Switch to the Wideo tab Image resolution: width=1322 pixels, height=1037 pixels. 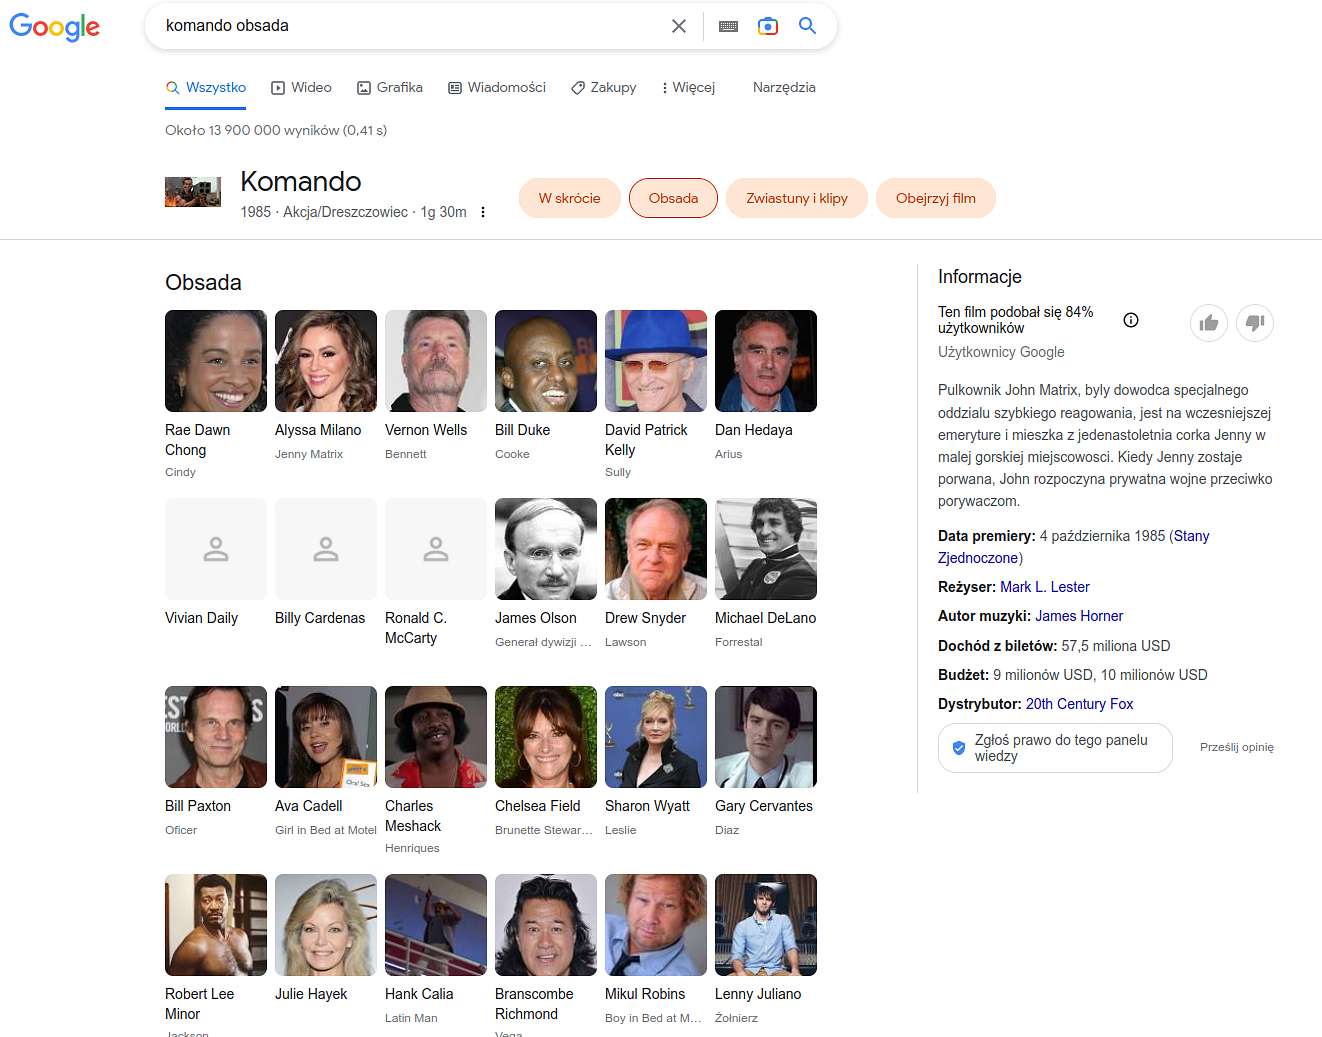(x=302, y=88)
